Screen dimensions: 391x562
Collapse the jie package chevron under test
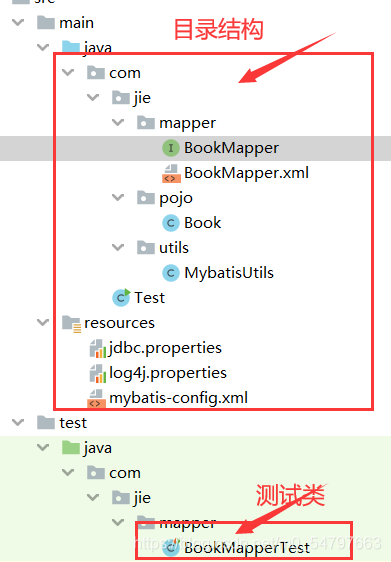pyautogui.click(x=93, y=497)
